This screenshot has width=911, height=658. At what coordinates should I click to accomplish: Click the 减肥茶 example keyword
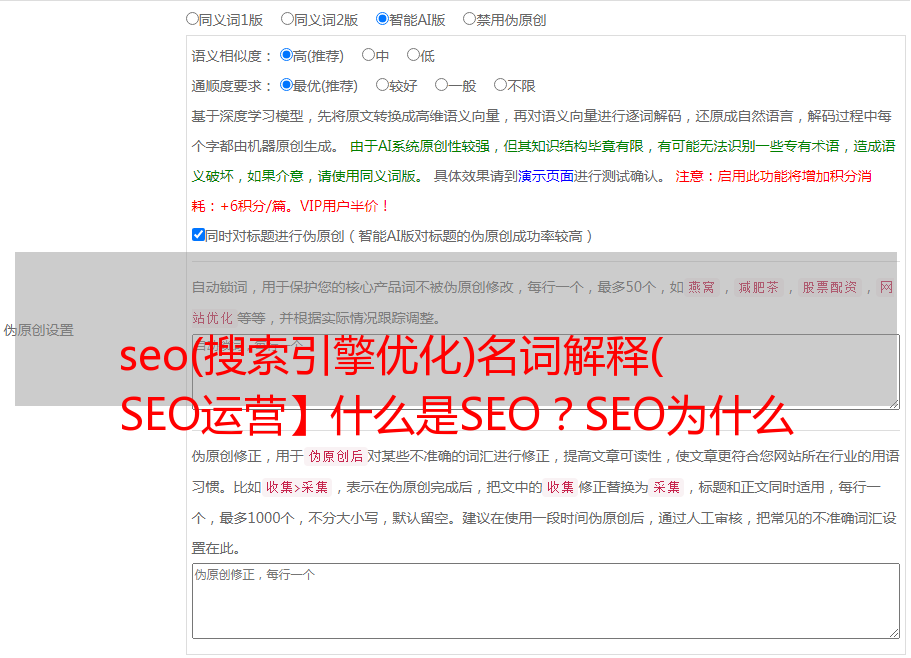click(x=758, y=287)
